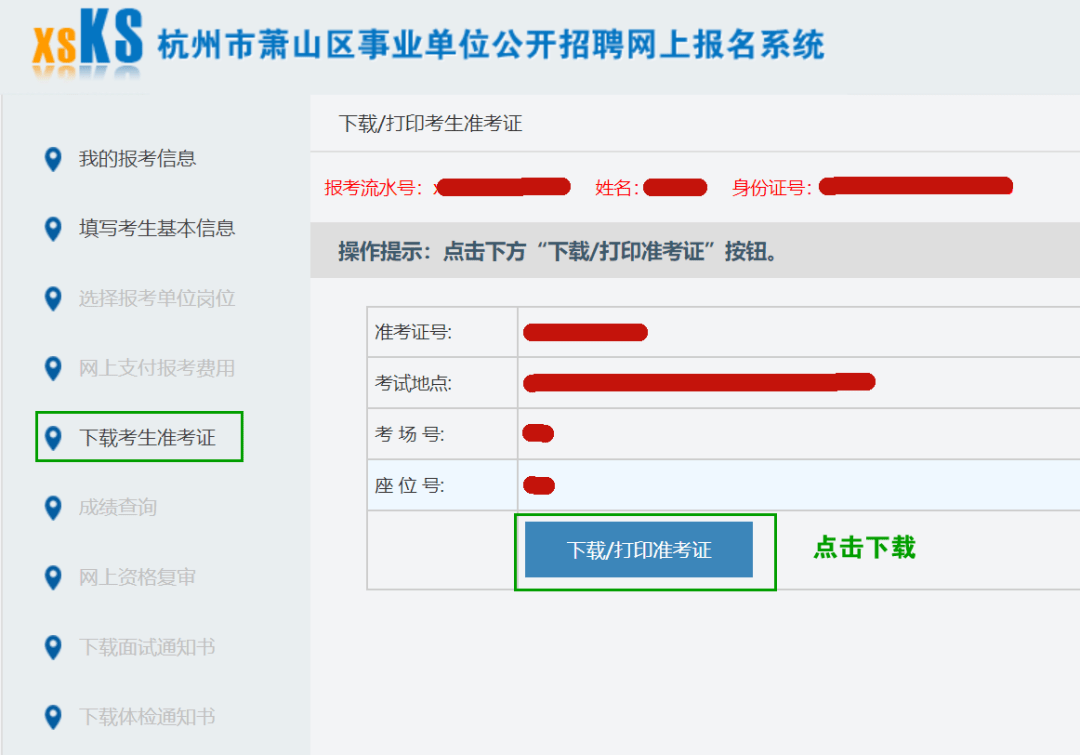Open 下载面试通知书 in sidebar

pos(147,647)
